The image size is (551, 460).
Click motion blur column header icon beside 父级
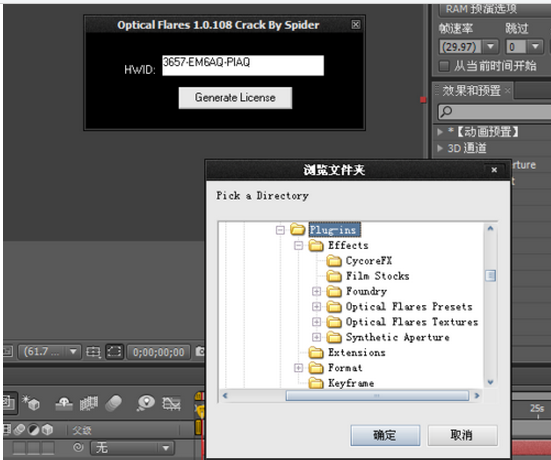20,429
